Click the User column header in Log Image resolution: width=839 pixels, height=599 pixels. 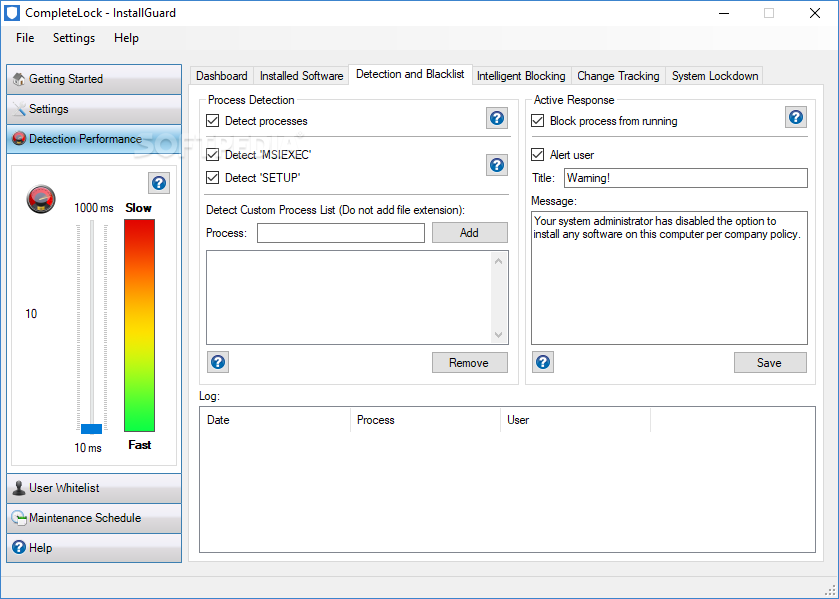576,420
